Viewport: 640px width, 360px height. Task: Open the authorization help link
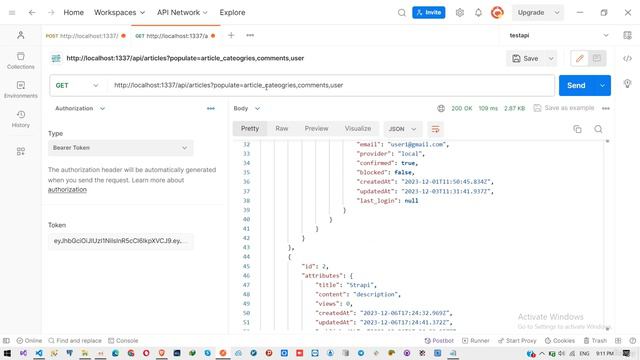tap(67, 190)
